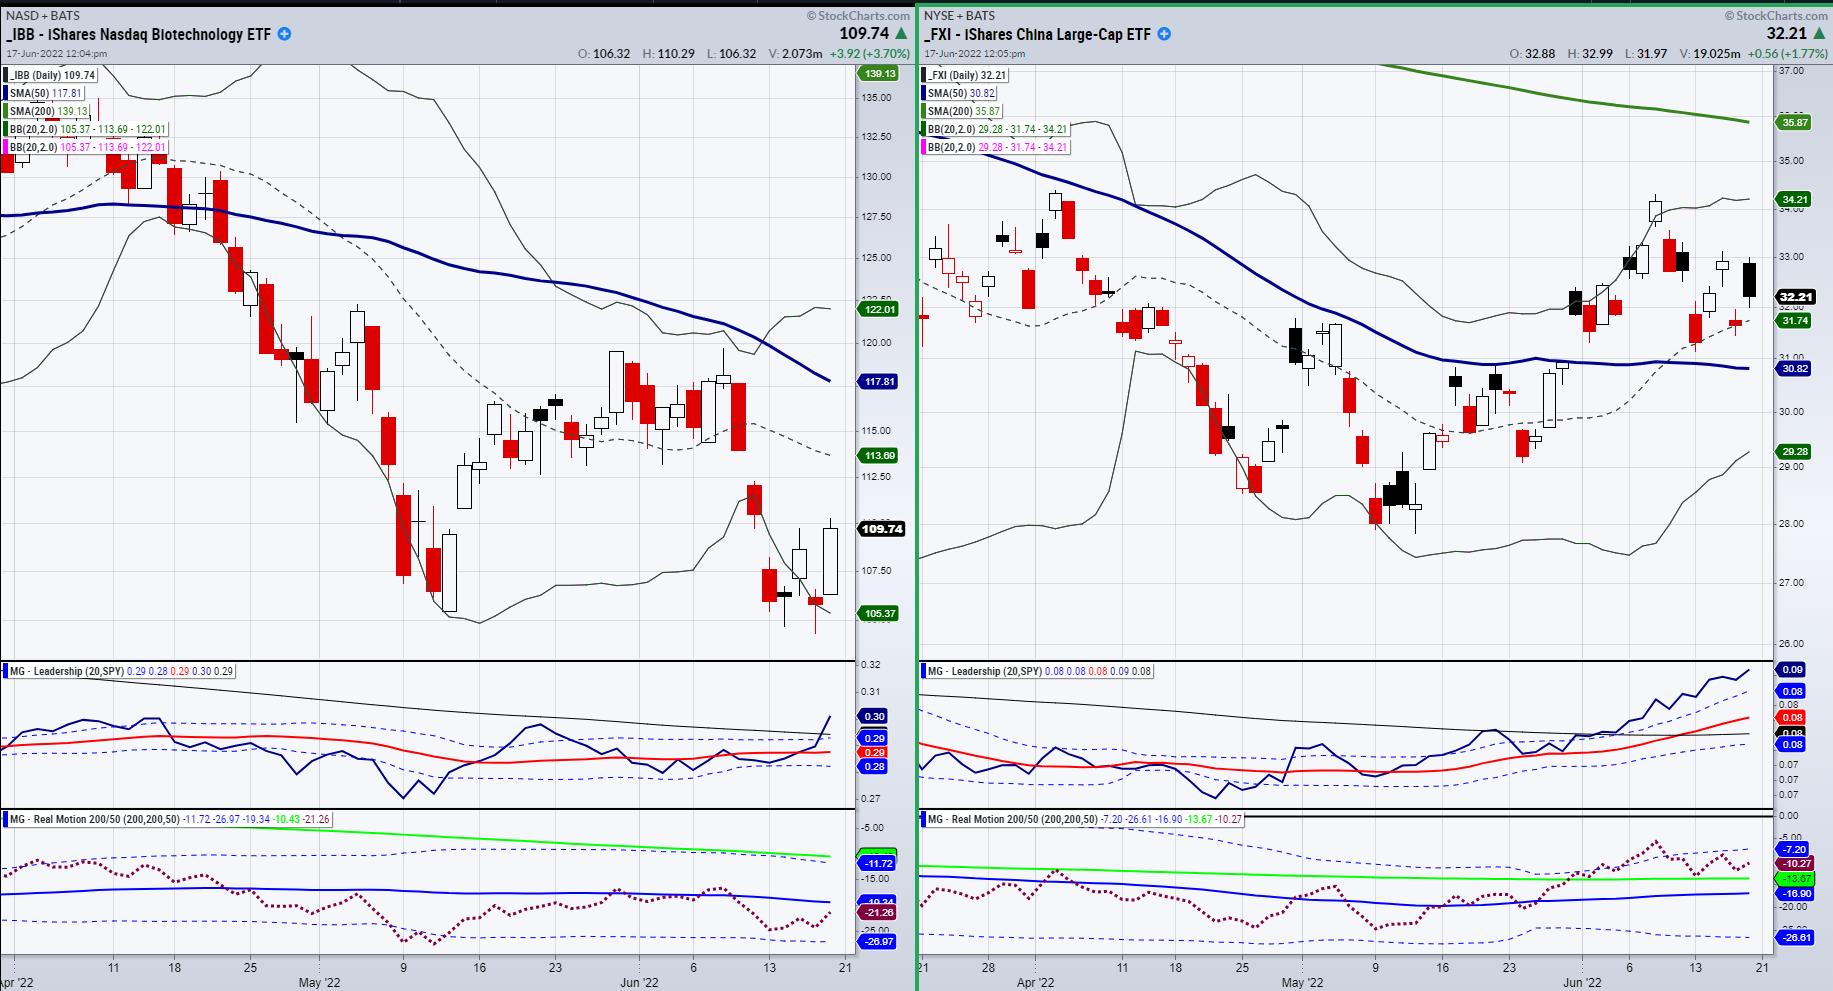Click the StockCharts.com watermark on IBB chart
This screenshot has width=1833, height=991.
coord(852,15)
